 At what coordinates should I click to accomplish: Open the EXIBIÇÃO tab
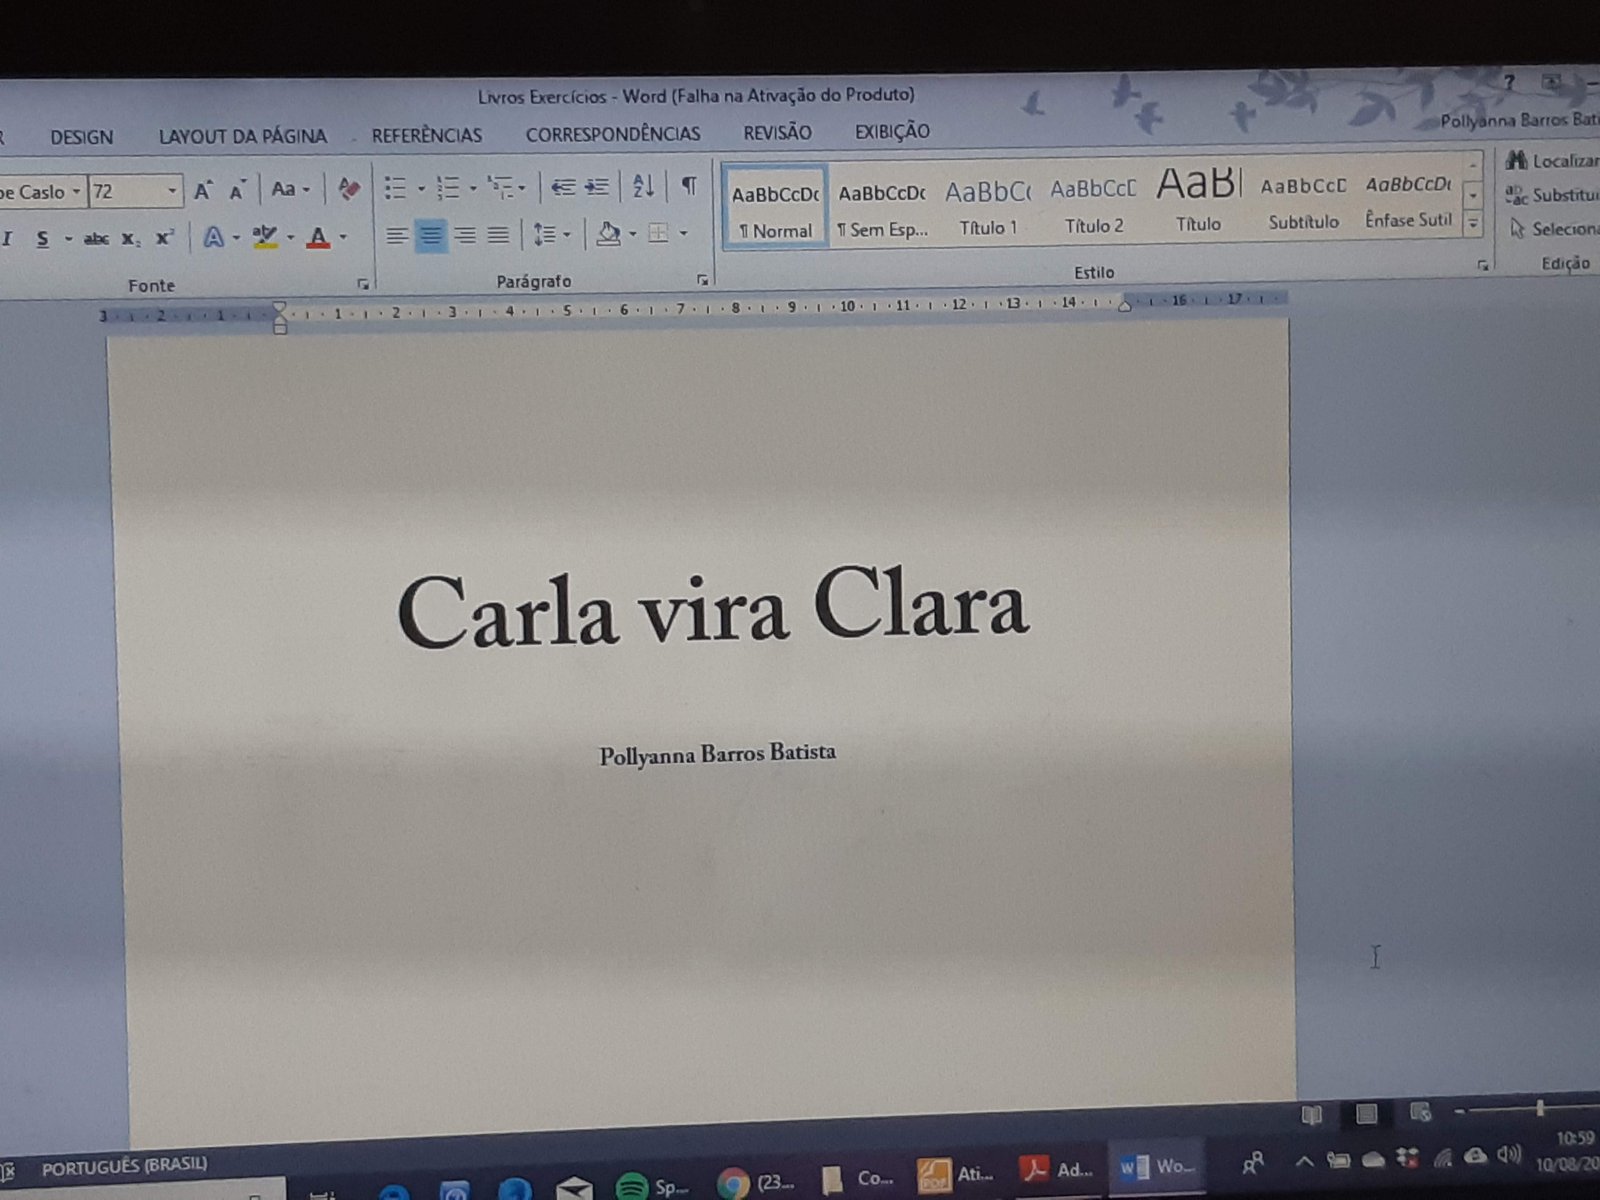tap(892, 131)
